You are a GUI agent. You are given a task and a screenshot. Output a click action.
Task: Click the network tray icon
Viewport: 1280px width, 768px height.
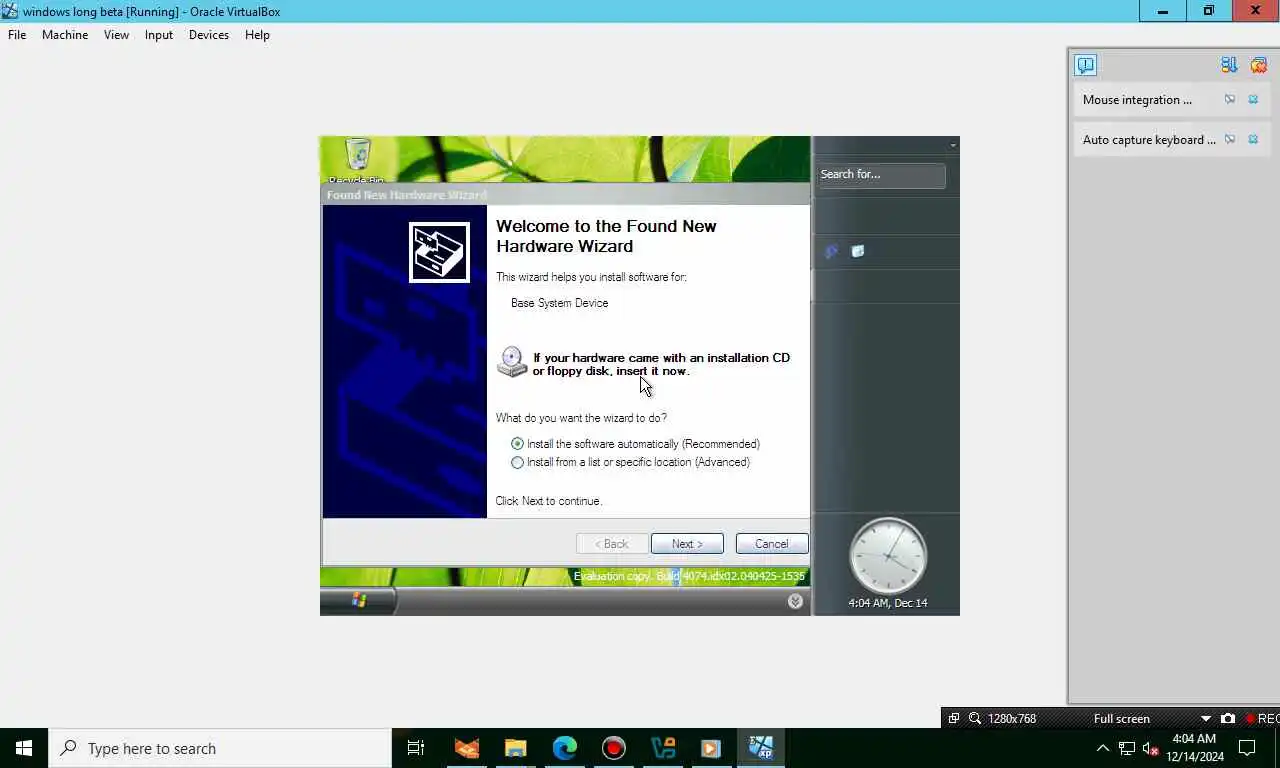[1127, 748]
